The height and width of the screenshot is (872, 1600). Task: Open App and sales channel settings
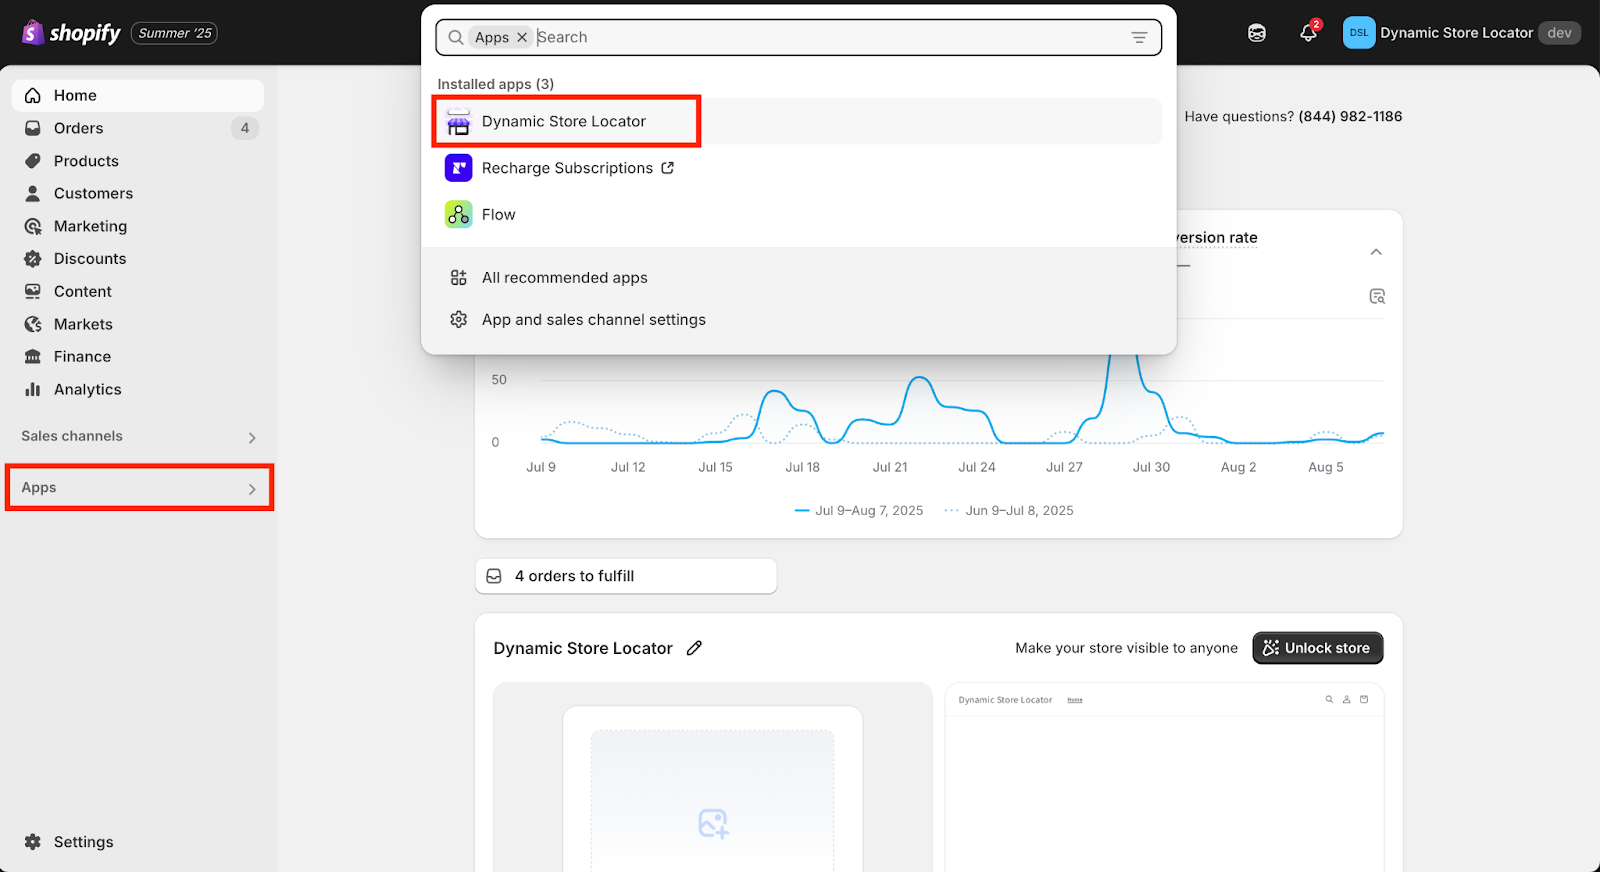(x=799, y=320)
